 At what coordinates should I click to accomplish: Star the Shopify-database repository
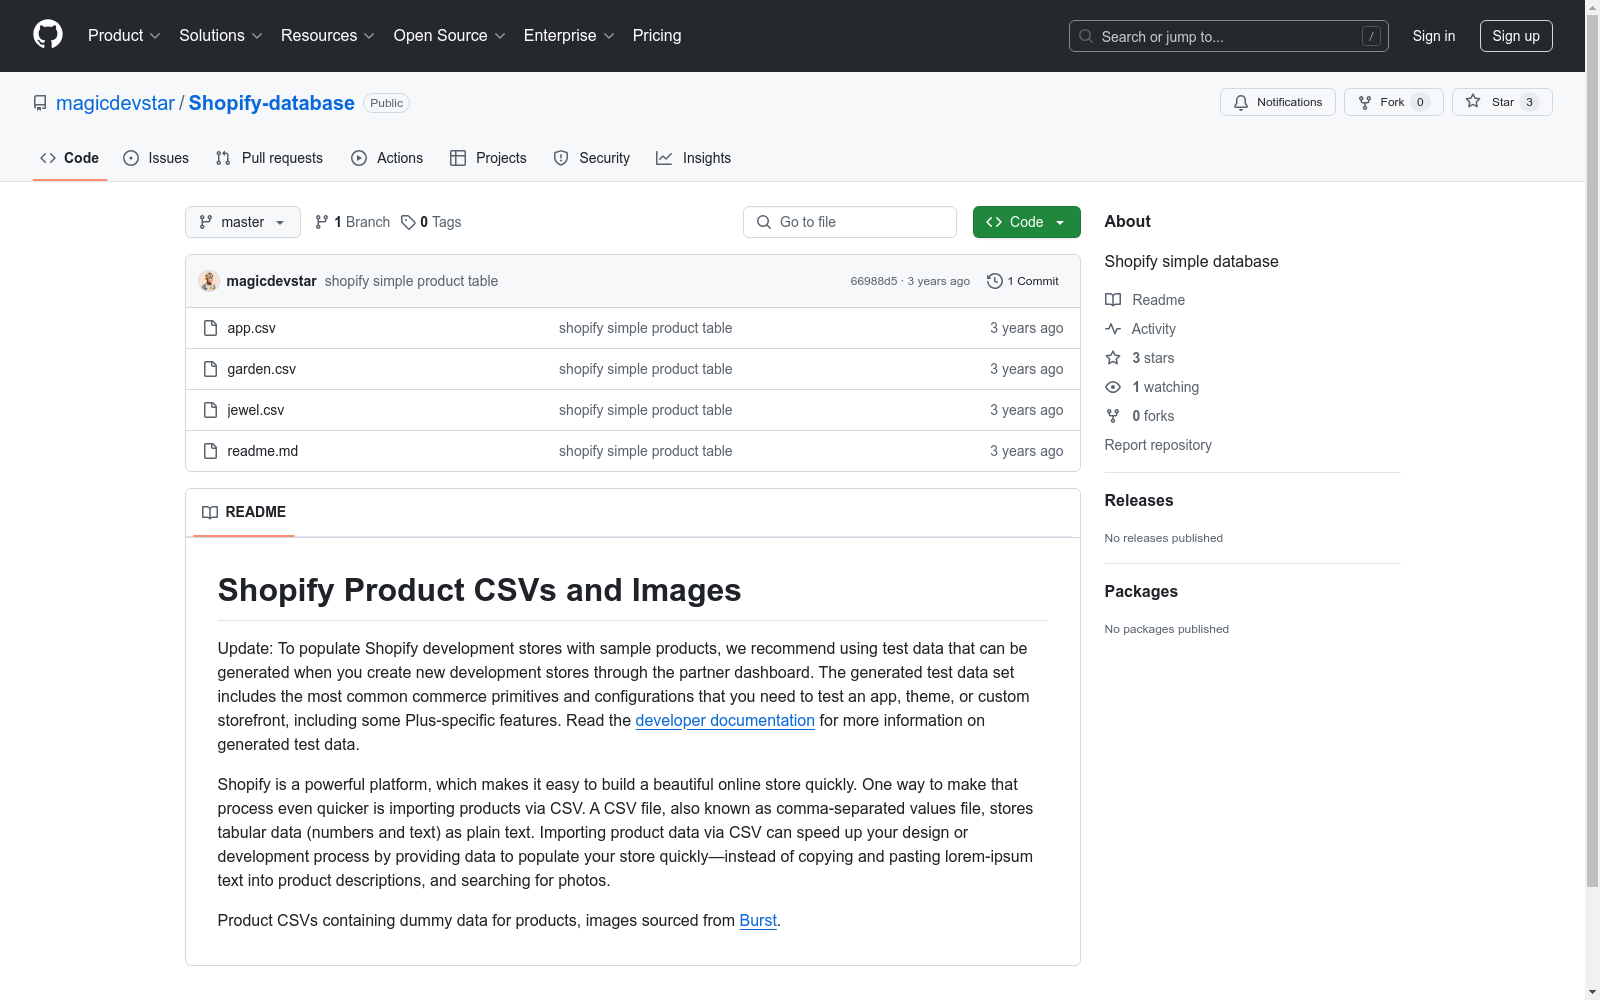pyautogui.click(x=1502, y=102)
